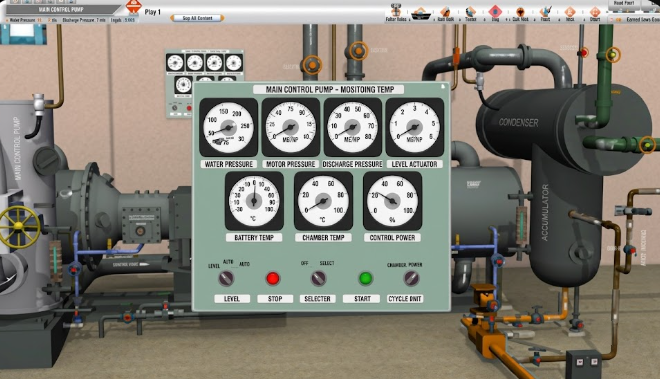
Task: Click the LEVEL ACTUATOR gauge dial
Action: (x=415, y=128)
